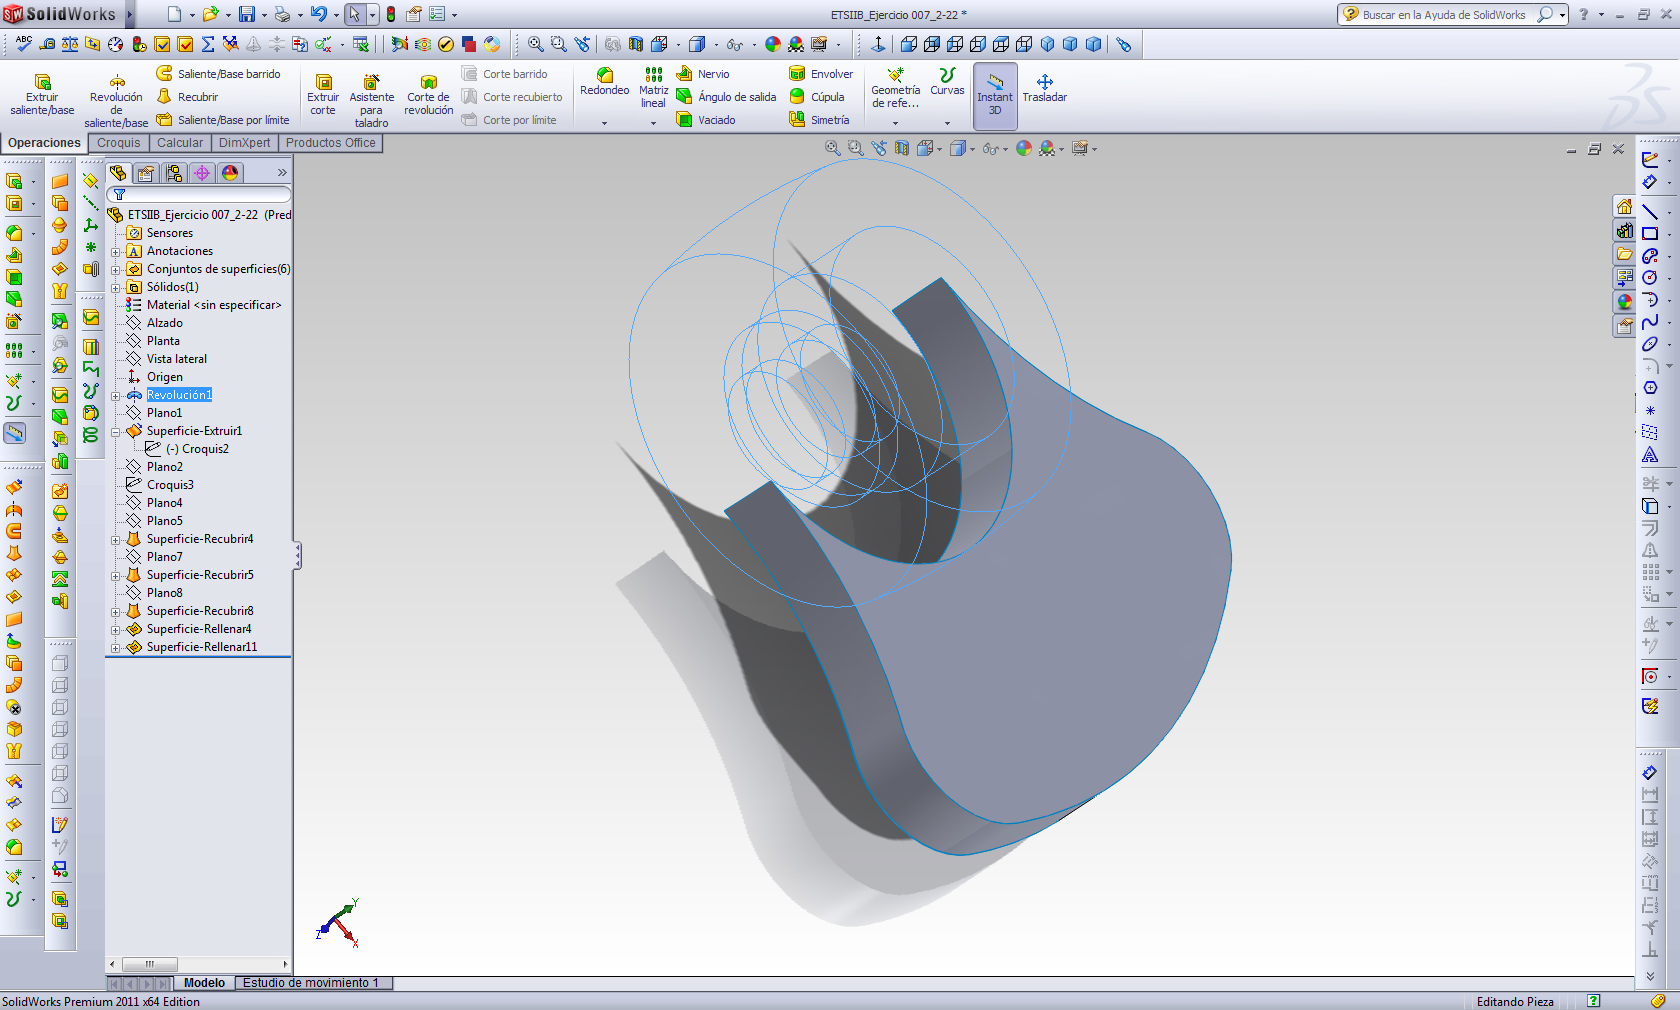Click the Vaciado shell tool
Screen dimensions: 1680x1010
[706, 120]
